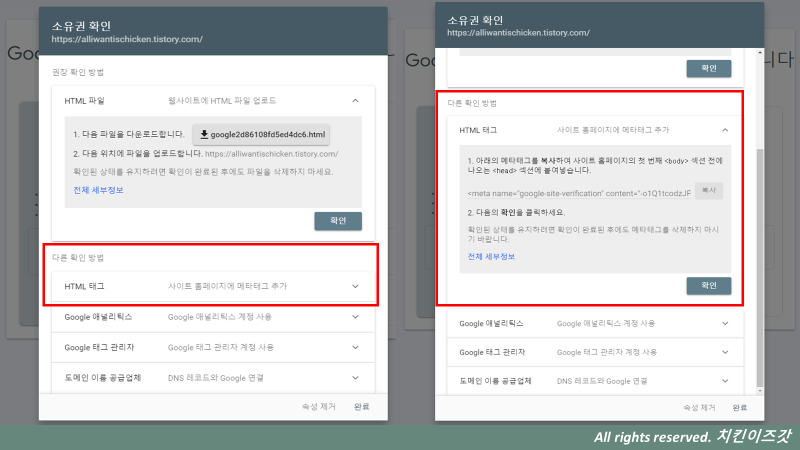Click 속성 제거 in left dialog footer
This screenshot has height=450, width=800.
click(x=319, y=407)
